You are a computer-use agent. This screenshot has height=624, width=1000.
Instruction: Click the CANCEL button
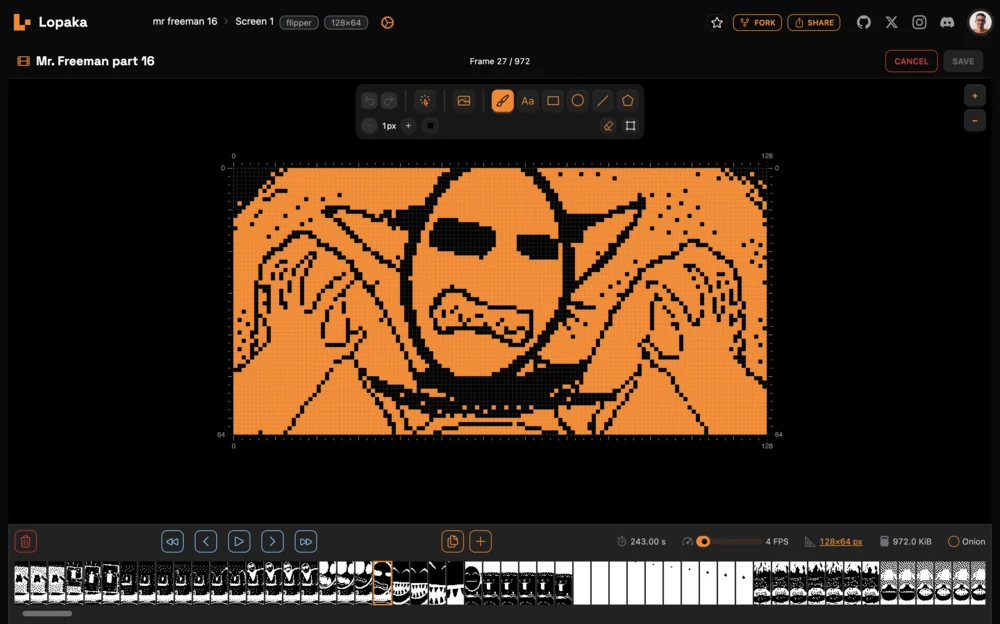click(911, 61)
